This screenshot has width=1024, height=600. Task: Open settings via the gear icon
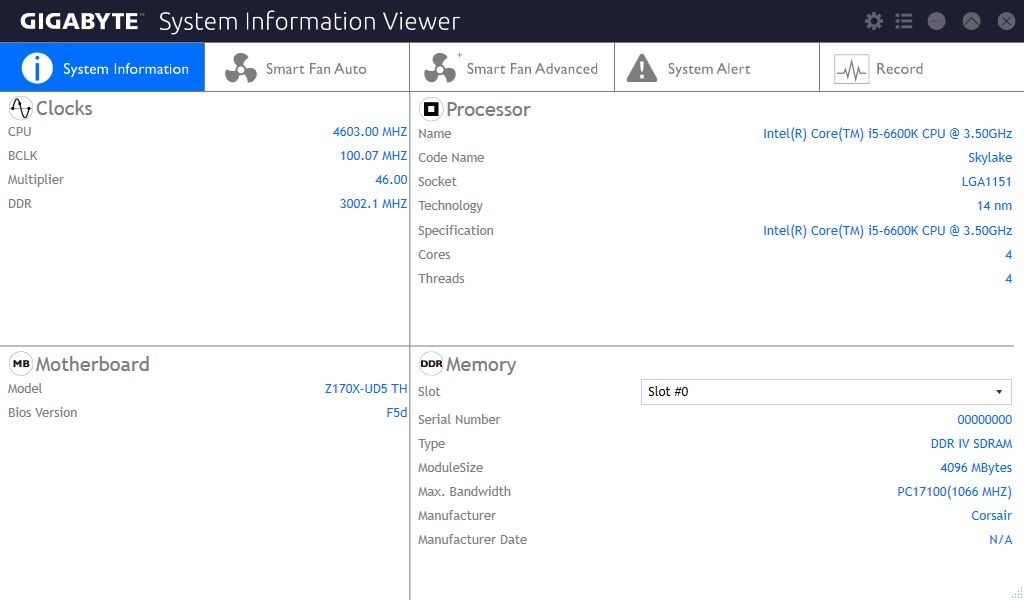tap(873, 21)
